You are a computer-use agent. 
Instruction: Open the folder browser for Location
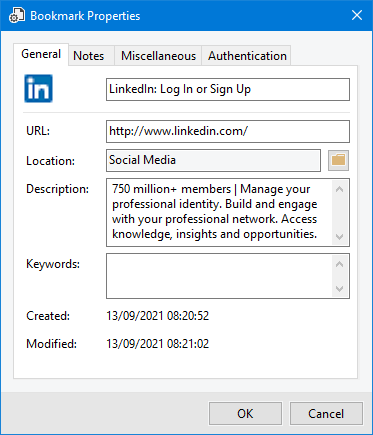coord(338,160)
